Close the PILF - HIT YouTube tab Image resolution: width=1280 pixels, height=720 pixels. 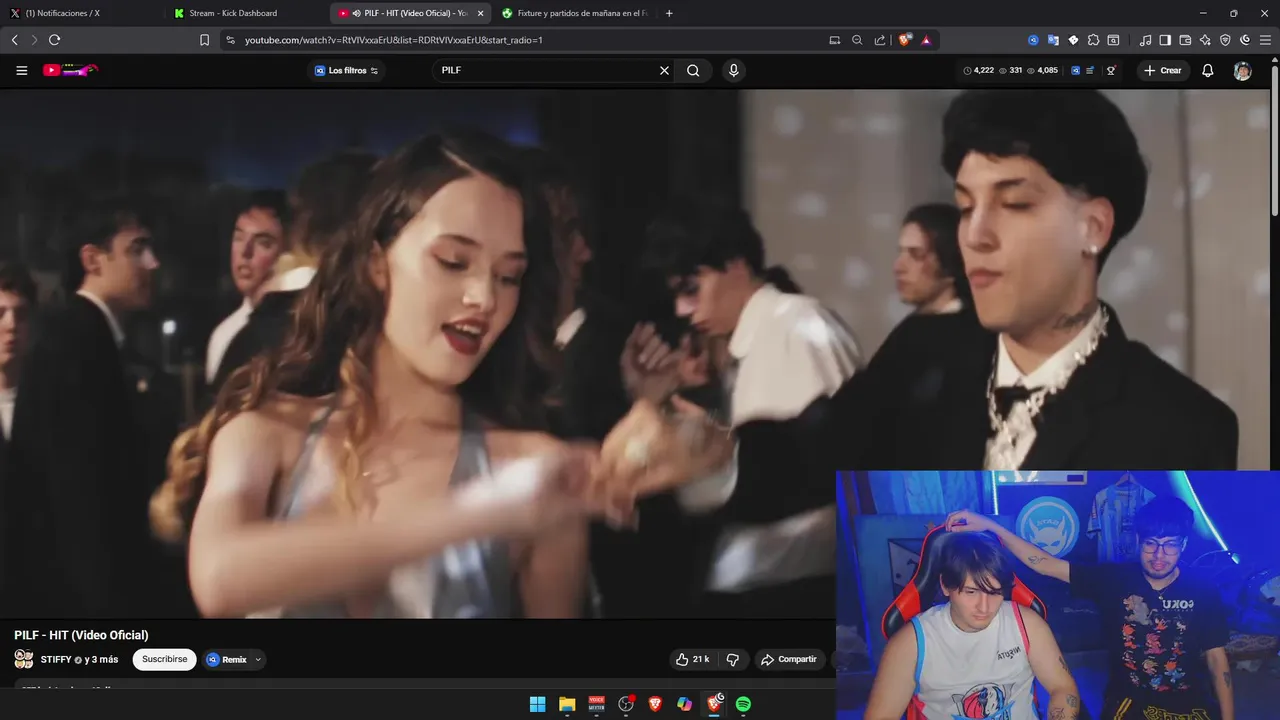click(480, 13)
